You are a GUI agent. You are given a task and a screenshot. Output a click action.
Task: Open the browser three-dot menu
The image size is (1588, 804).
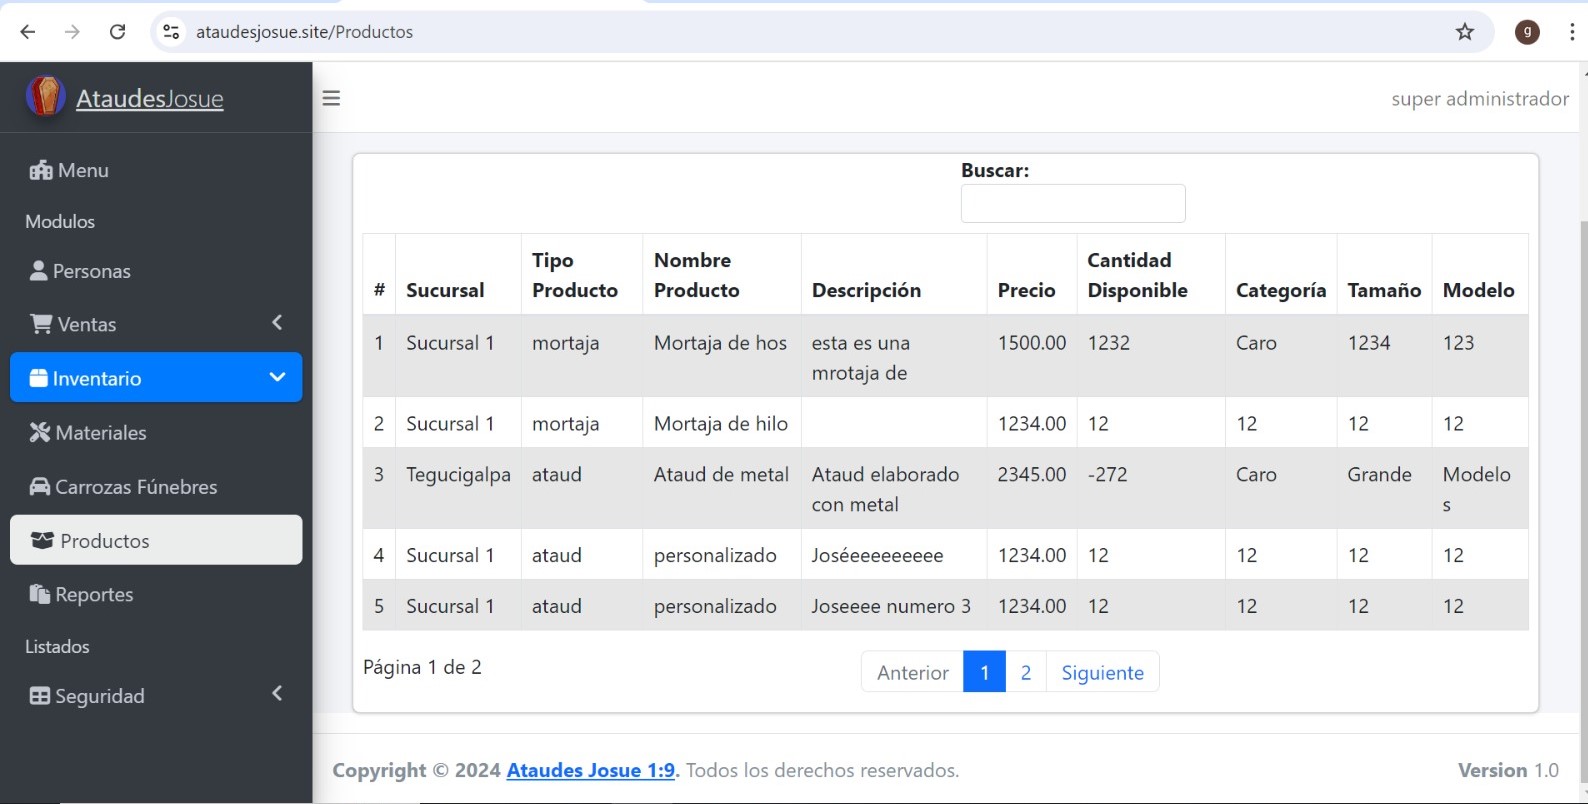click(1571, 32)
